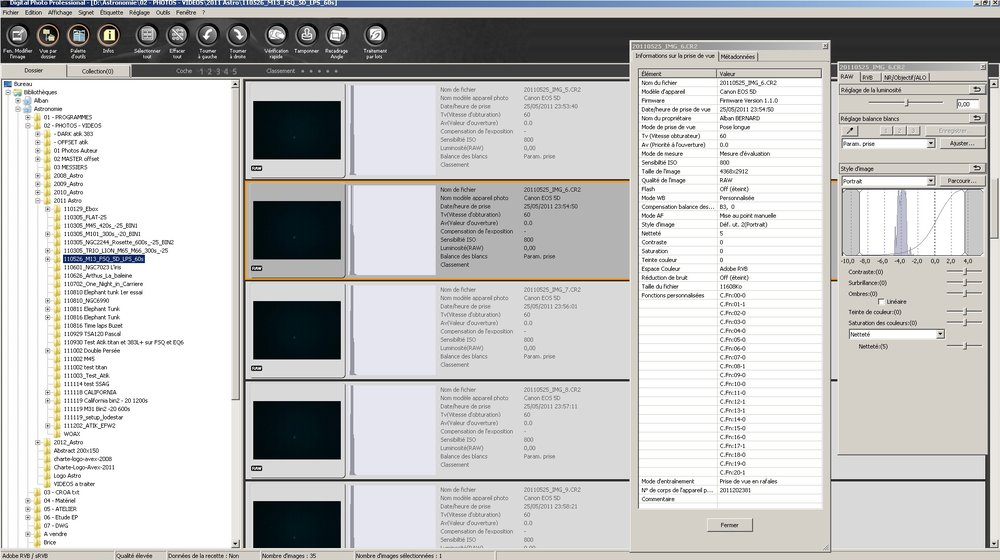Expand the 111118 CALIFORNIA folder
1000x560 pixels.
(x=47, y=392)
